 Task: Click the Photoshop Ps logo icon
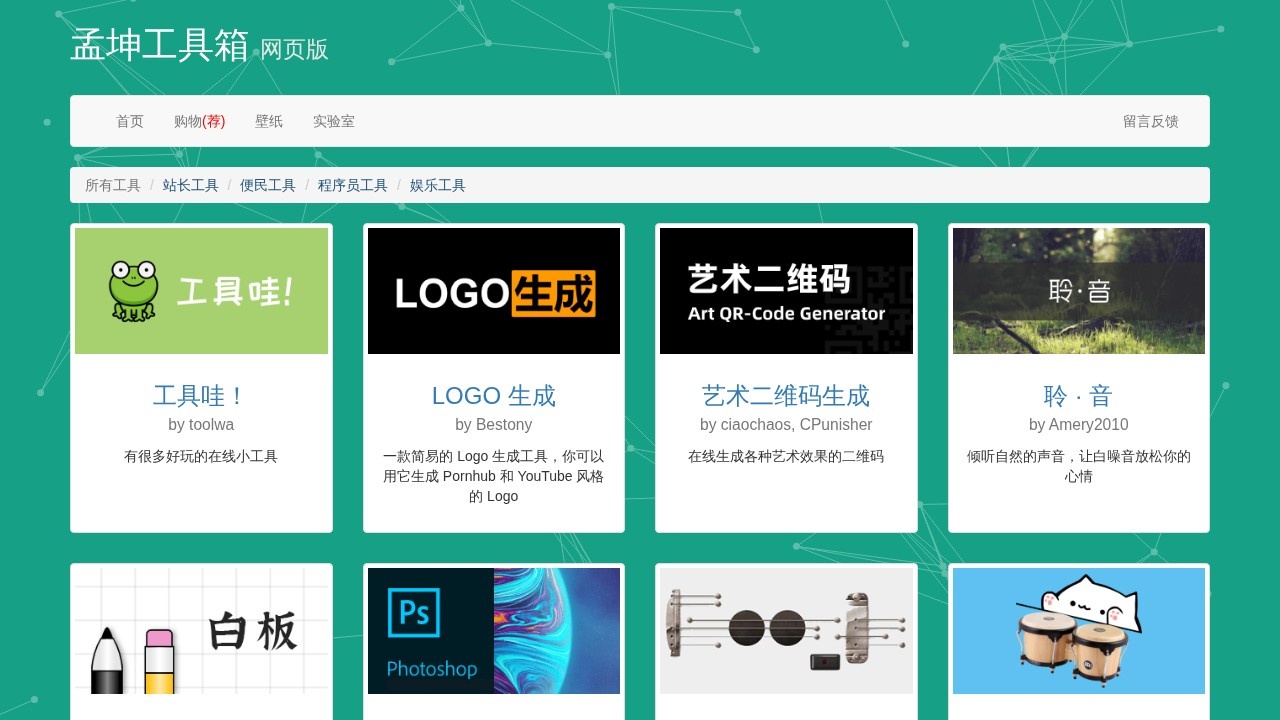click(414, 612)
